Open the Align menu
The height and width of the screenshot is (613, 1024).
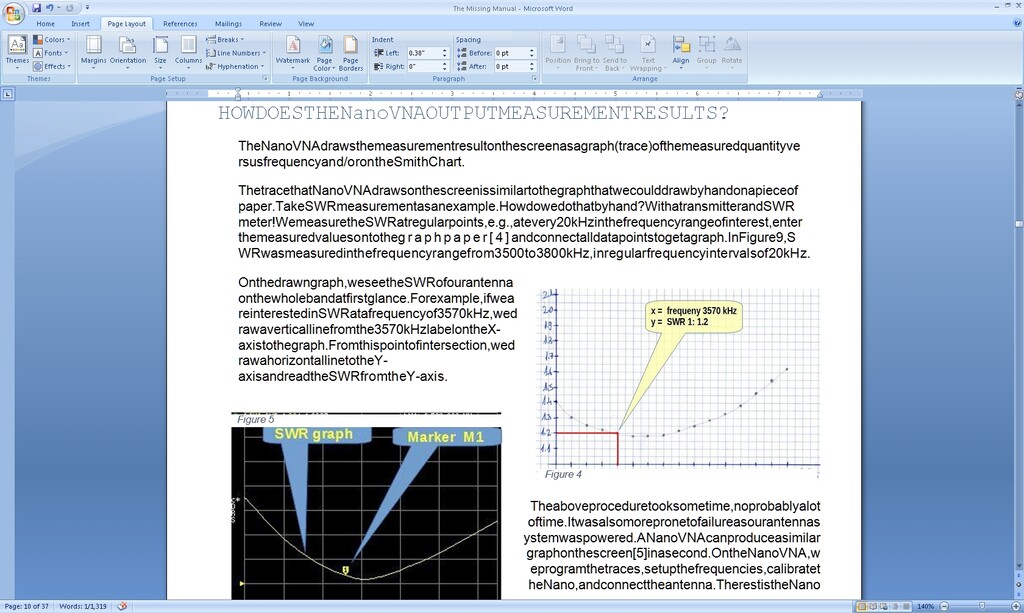point(680,52)
